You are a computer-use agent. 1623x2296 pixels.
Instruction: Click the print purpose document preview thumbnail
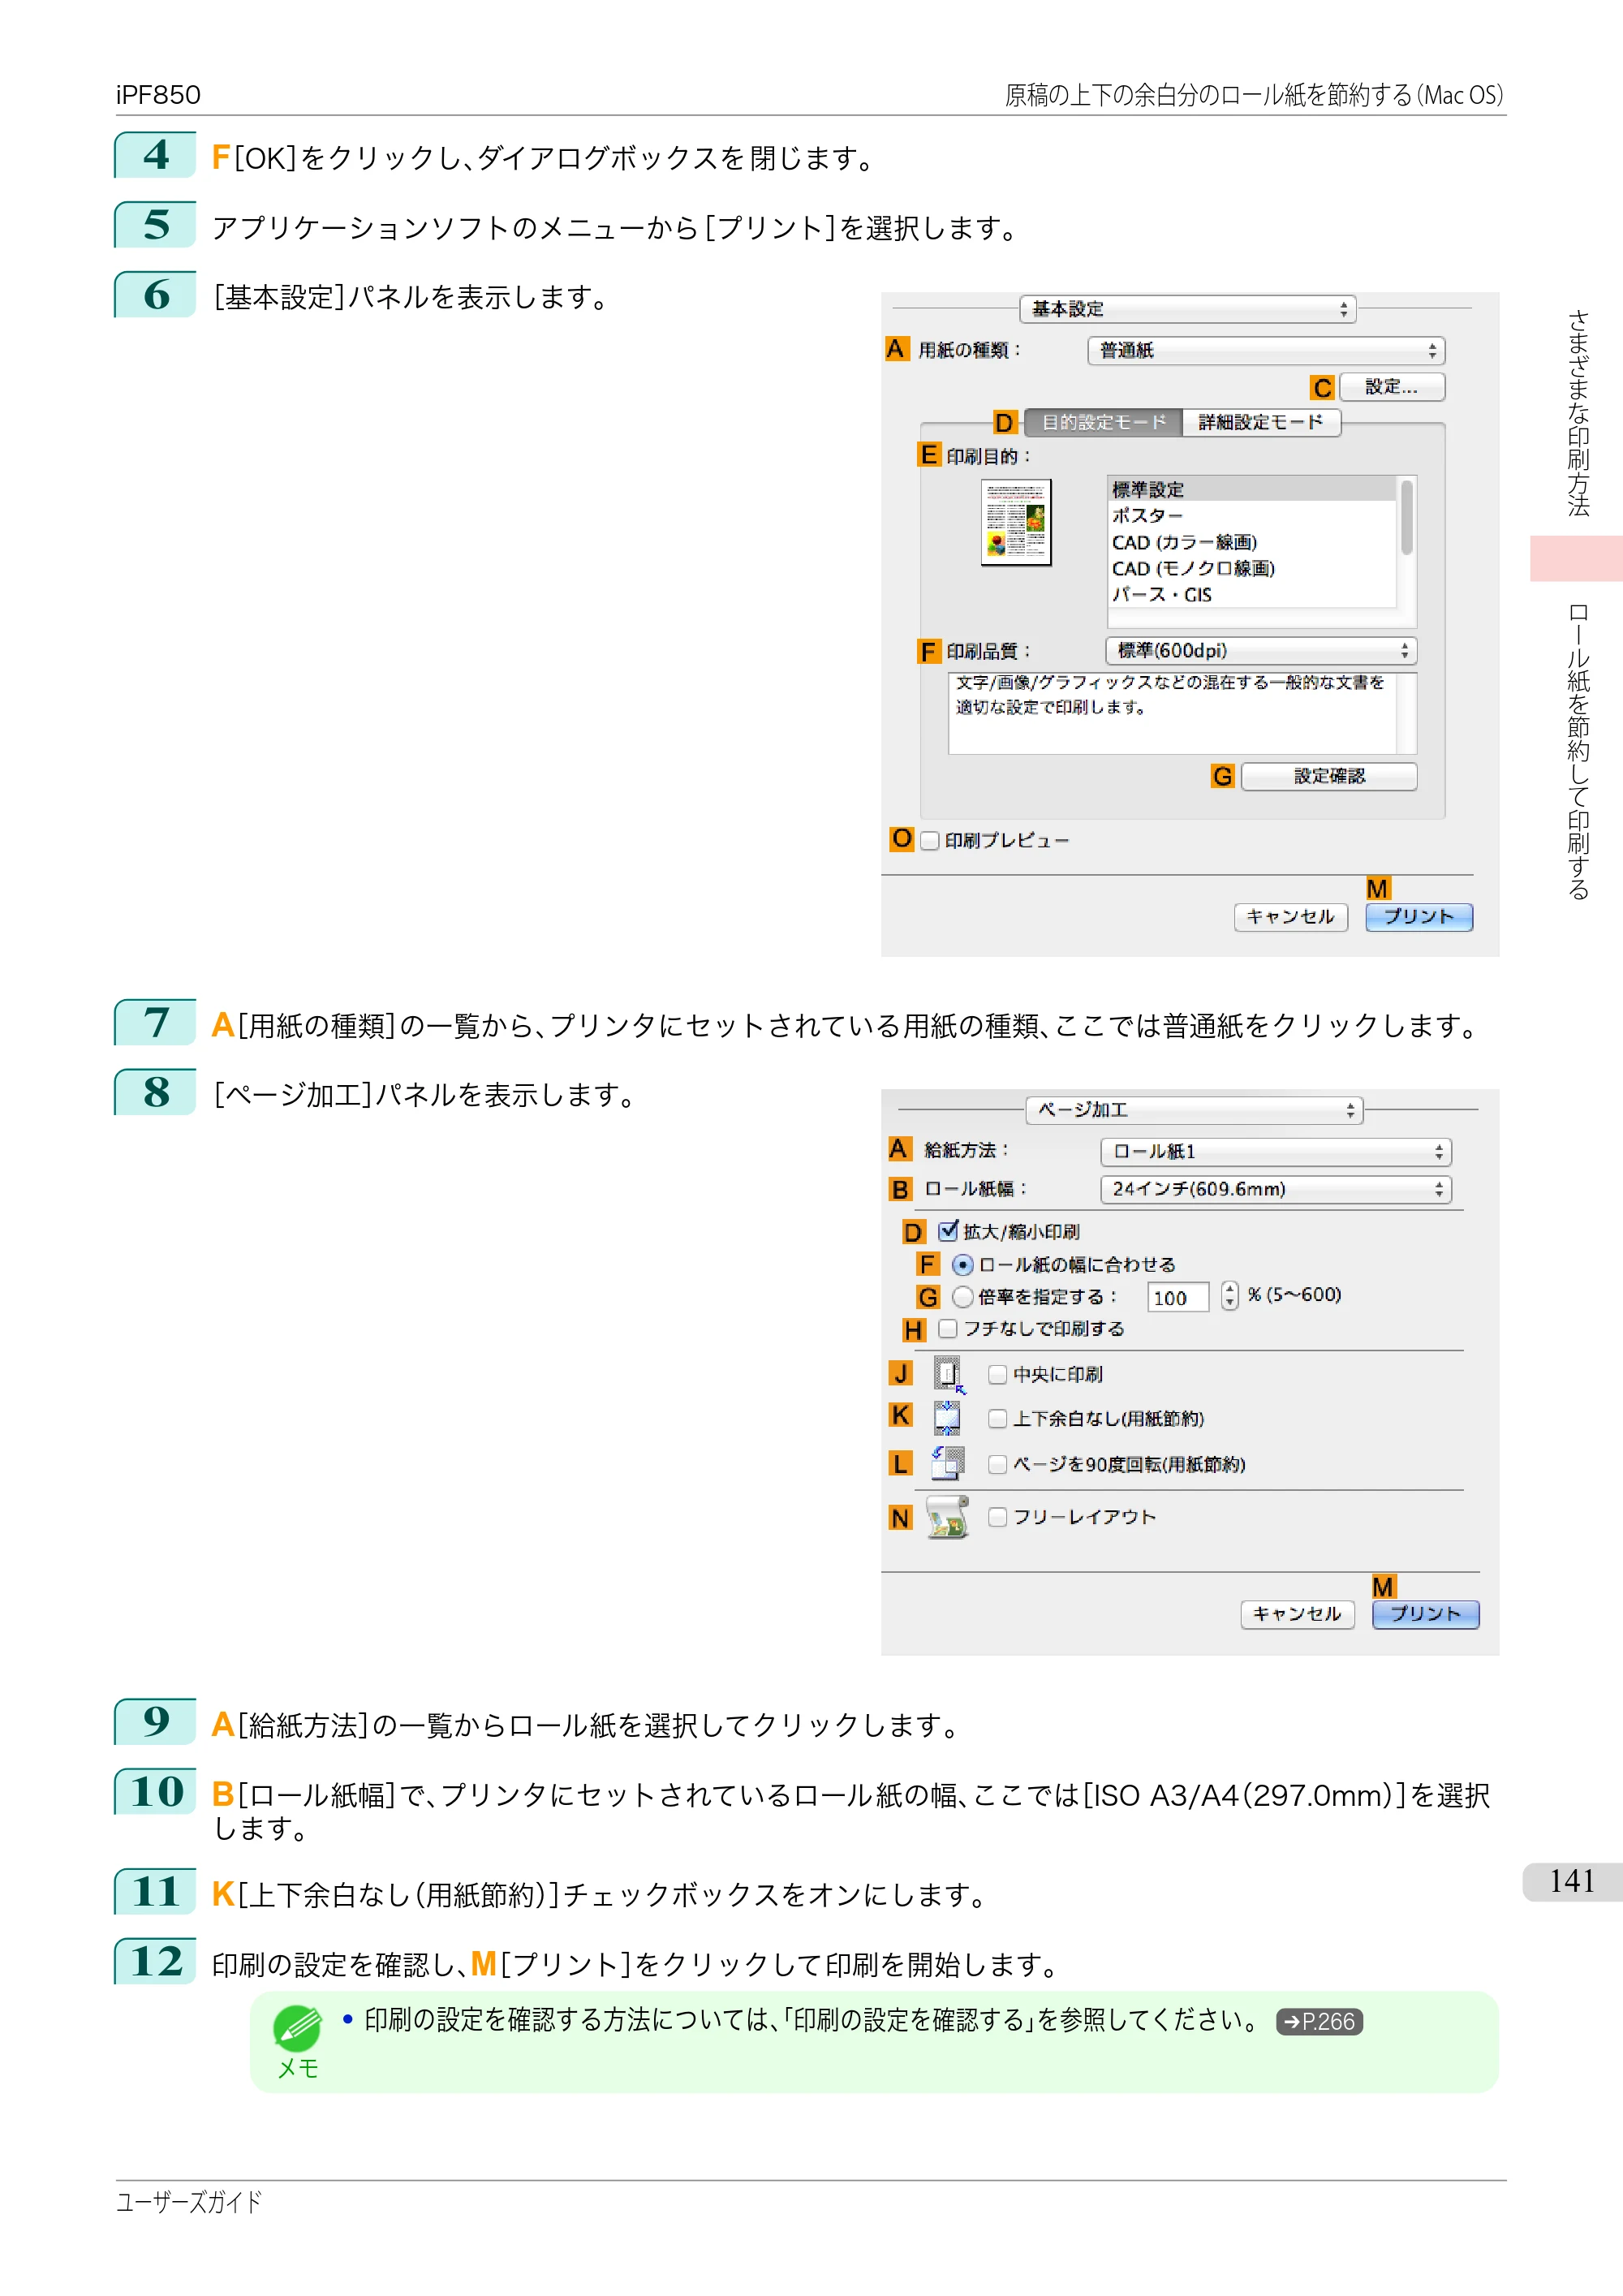coord(1016,522)
